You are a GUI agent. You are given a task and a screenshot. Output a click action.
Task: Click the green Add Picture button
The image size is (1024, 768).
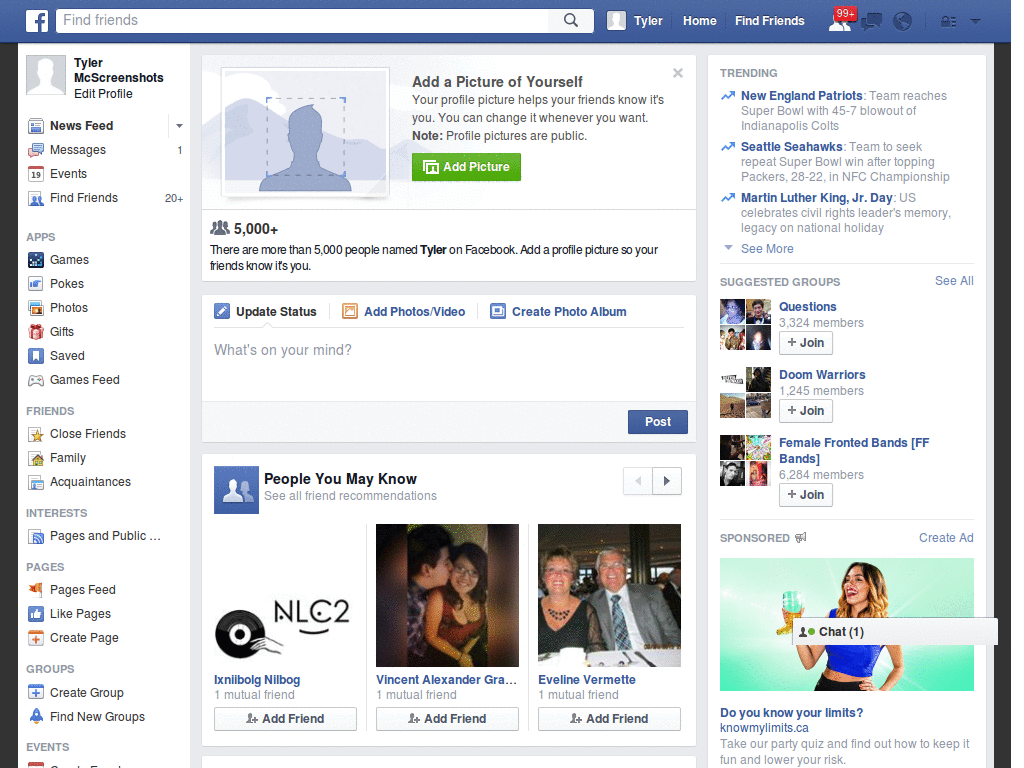pos(466,167)
